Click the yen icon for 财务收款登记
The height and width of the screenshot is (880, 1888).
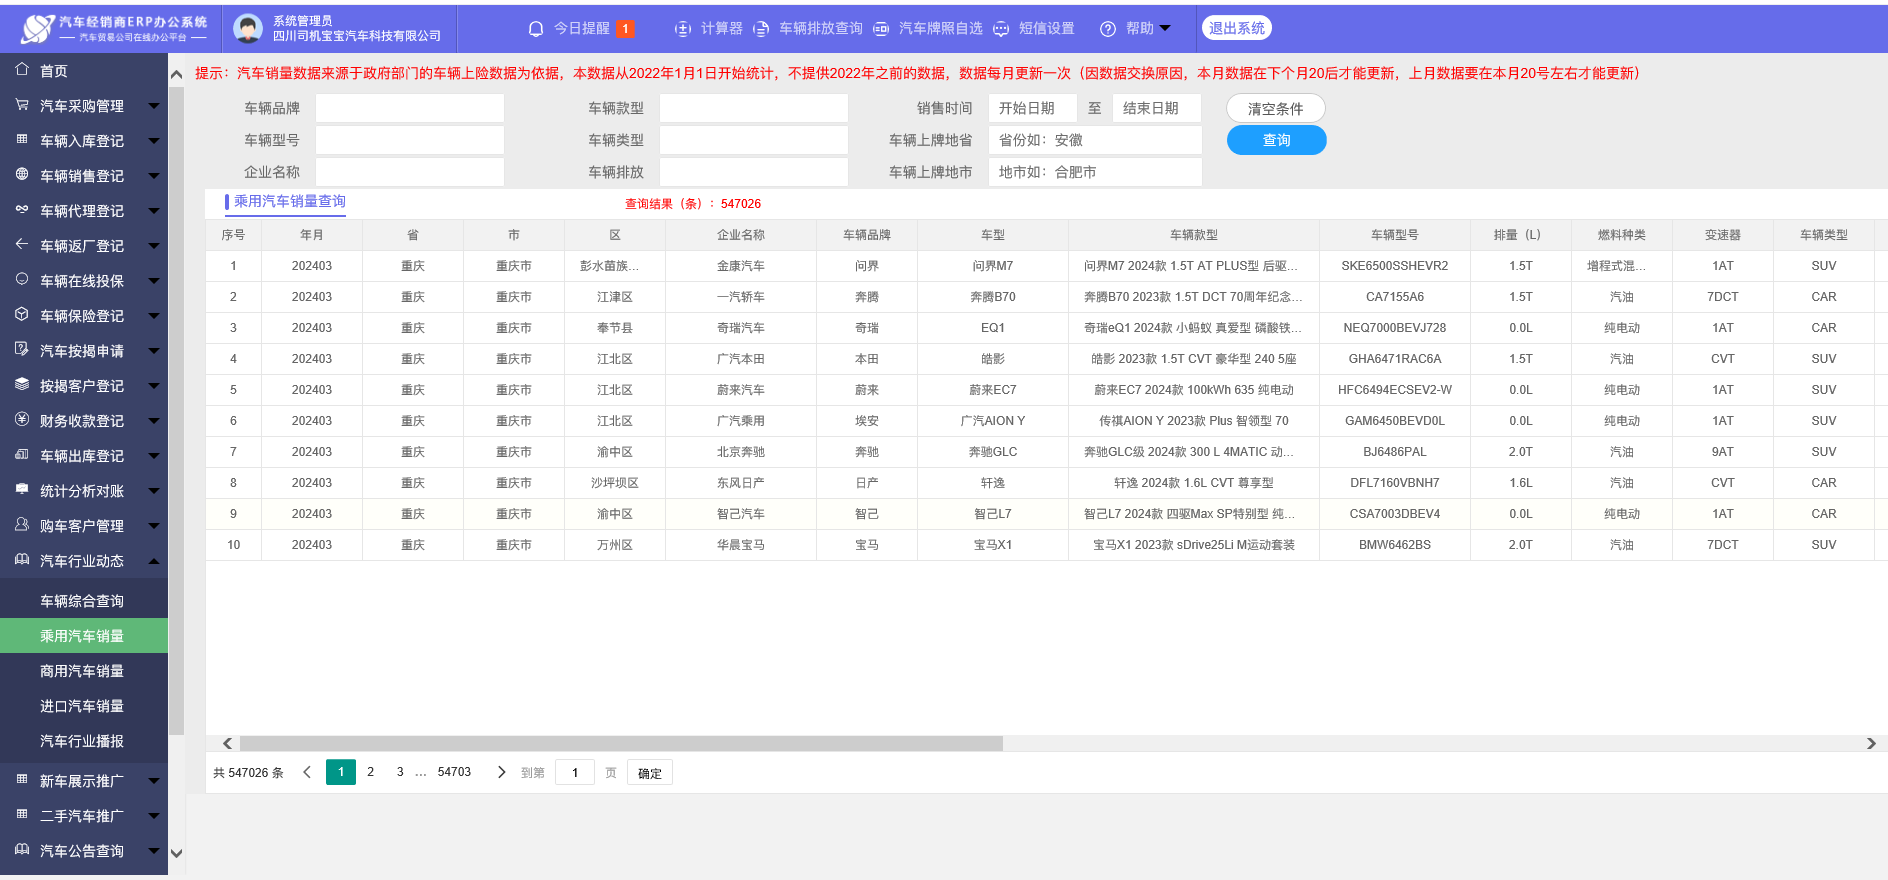[x=22, y=420]
